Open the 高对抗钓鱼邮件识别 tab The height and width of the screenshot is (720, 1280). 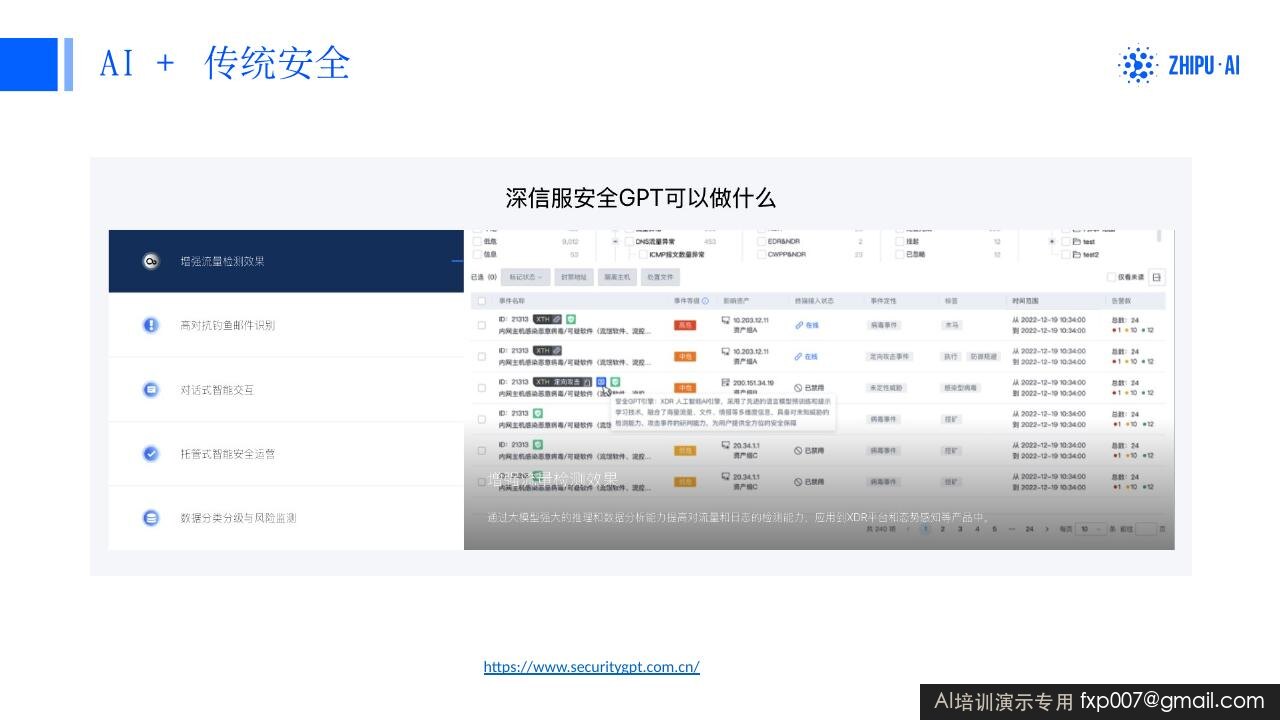(x=286, y=325)
